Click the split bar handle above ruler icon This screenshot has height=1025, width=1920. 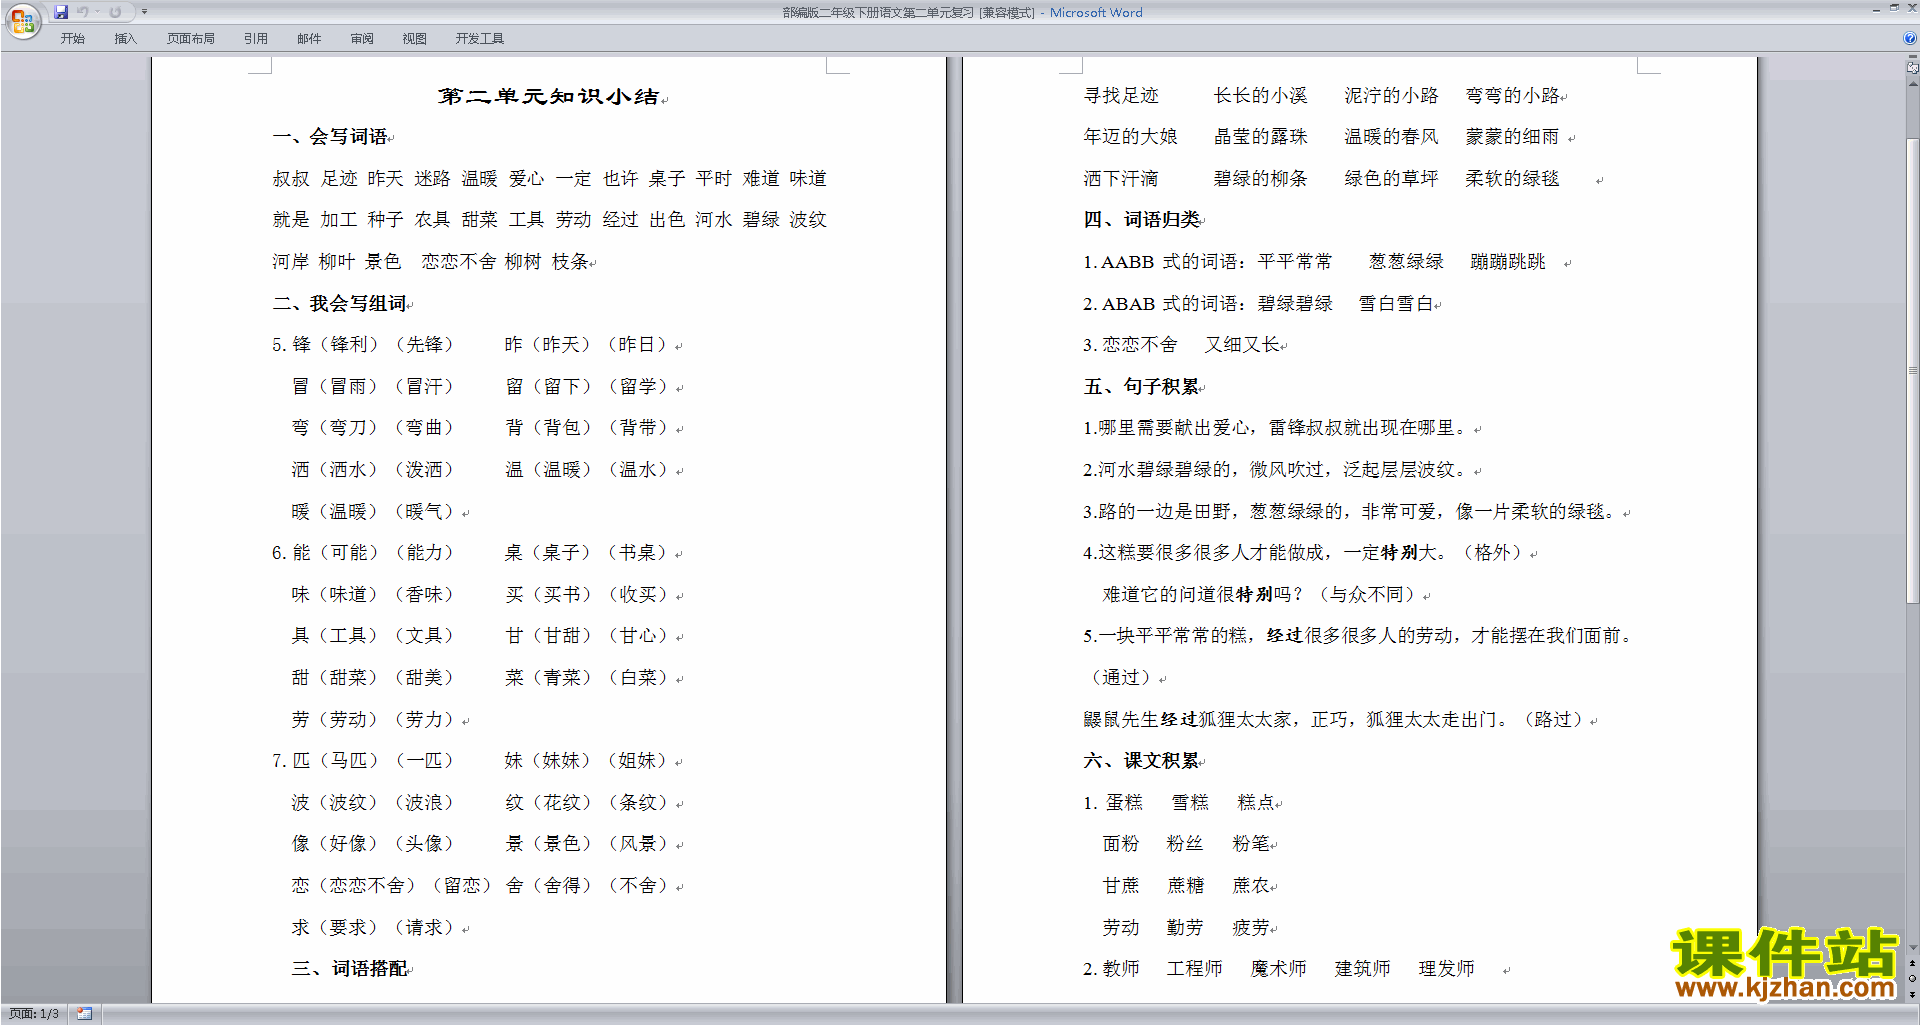pyautogui.click(x=1912, y=58)
